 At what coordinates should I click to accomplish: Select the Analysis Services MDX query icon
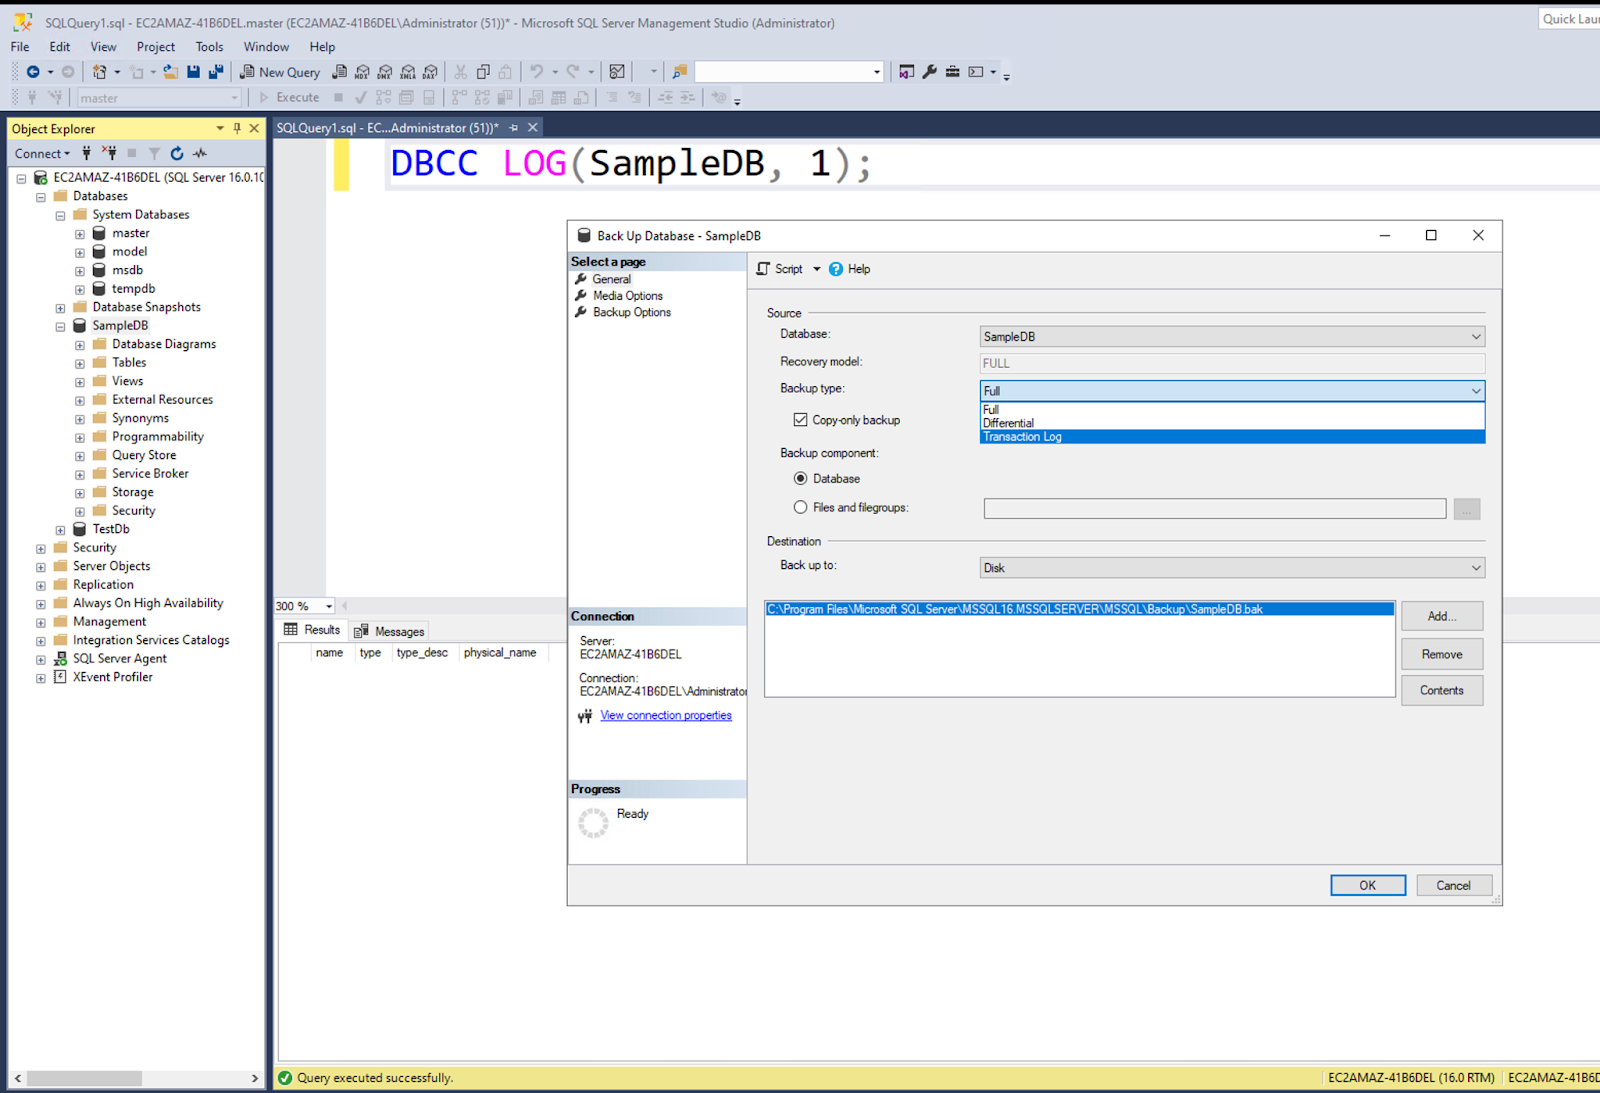coord(363,71)
